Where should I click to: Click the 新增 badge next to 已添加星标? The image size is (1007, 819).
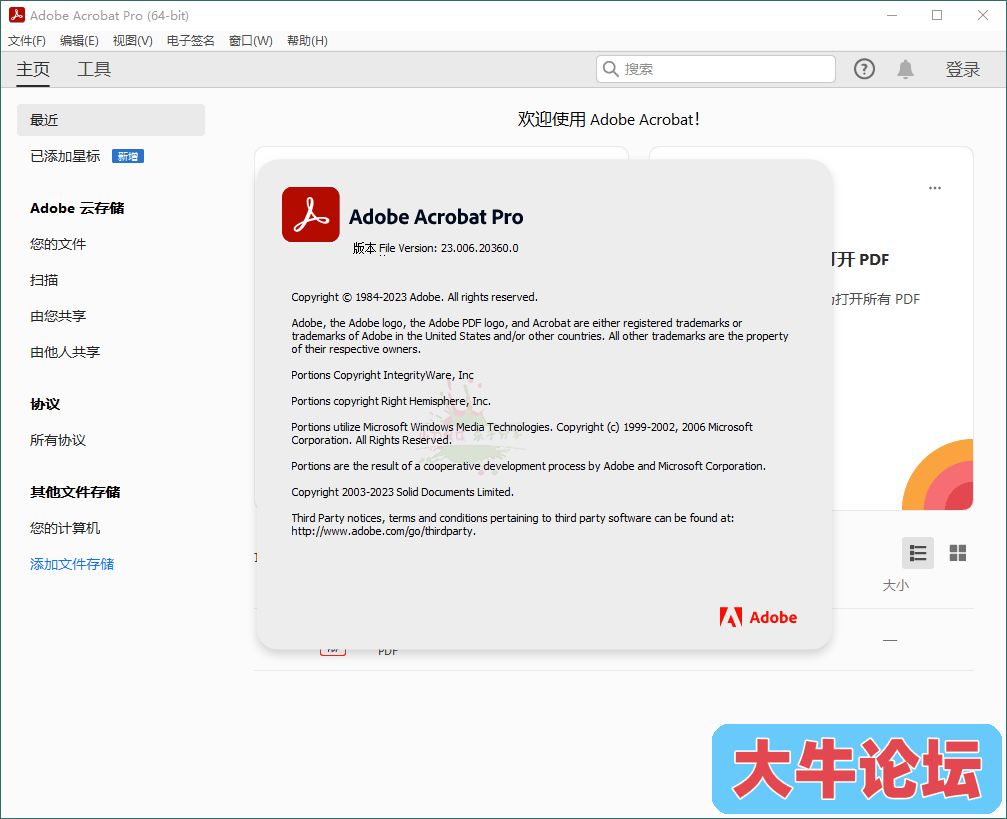128,156
